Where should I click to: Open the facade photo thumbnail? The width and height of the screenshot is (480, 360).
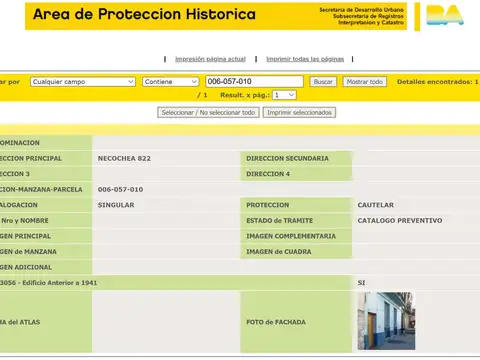click(x=386, y=321)
